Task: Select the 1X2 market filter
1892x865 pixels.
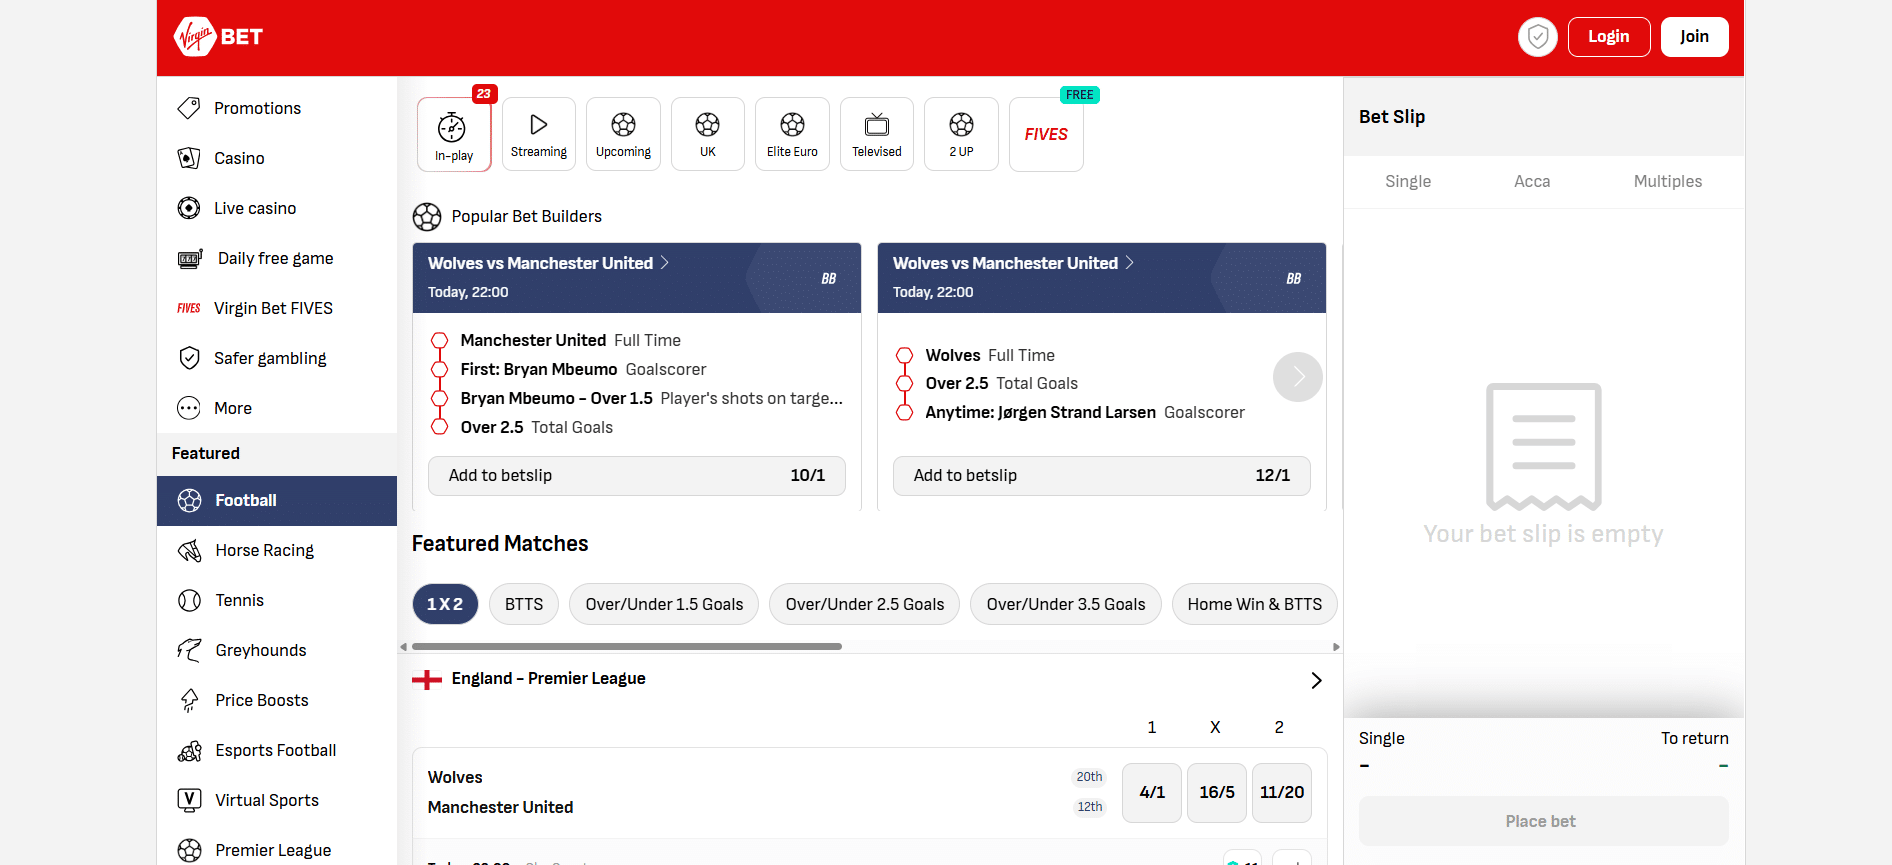Action: point(445,604)
